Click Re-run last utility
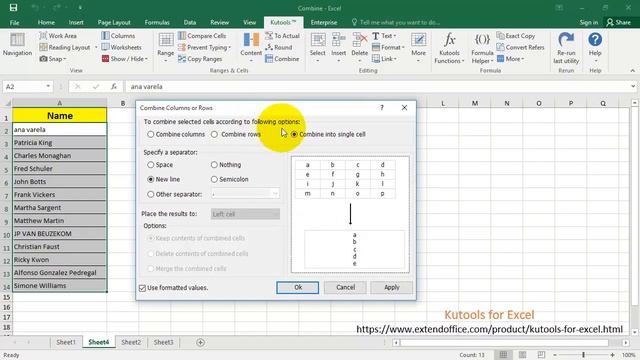Viewport: 640px width, 360px height. tap(566, 48)
